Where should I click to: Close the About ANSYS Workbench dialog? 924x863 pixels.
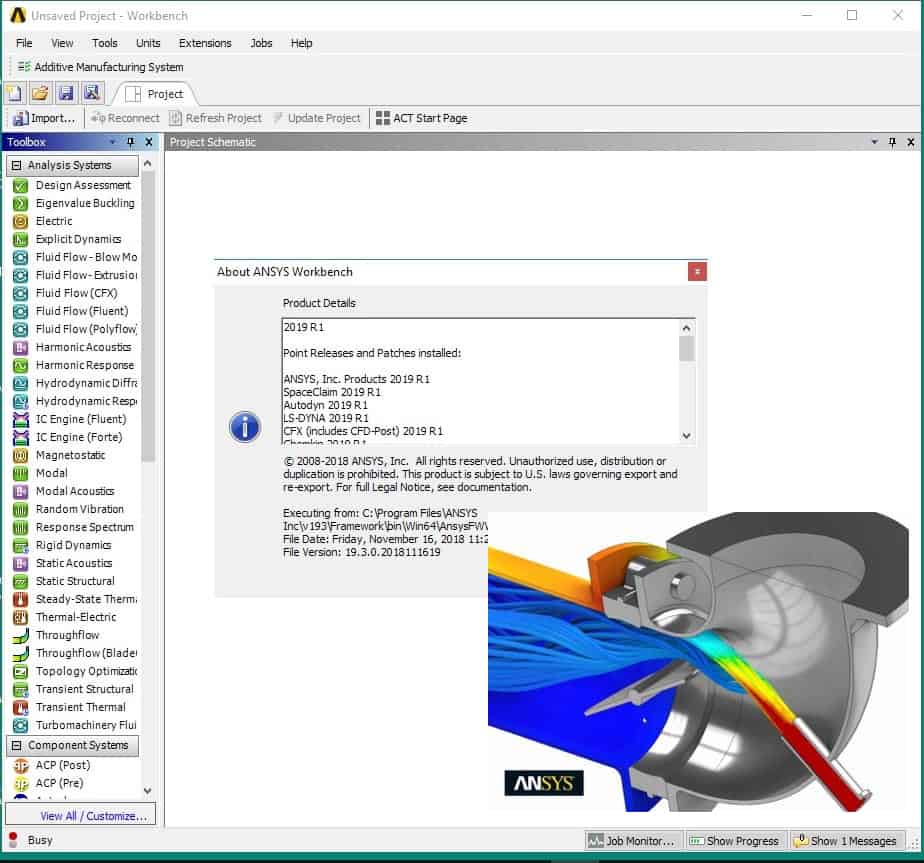697,272
